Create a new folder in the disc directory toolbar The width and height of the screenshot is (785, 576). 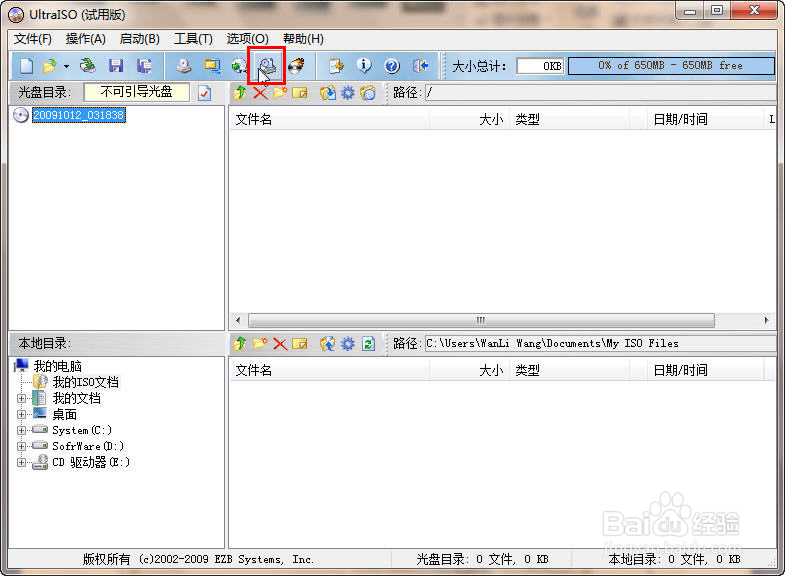pyautogui.click(x=280, y=93)
